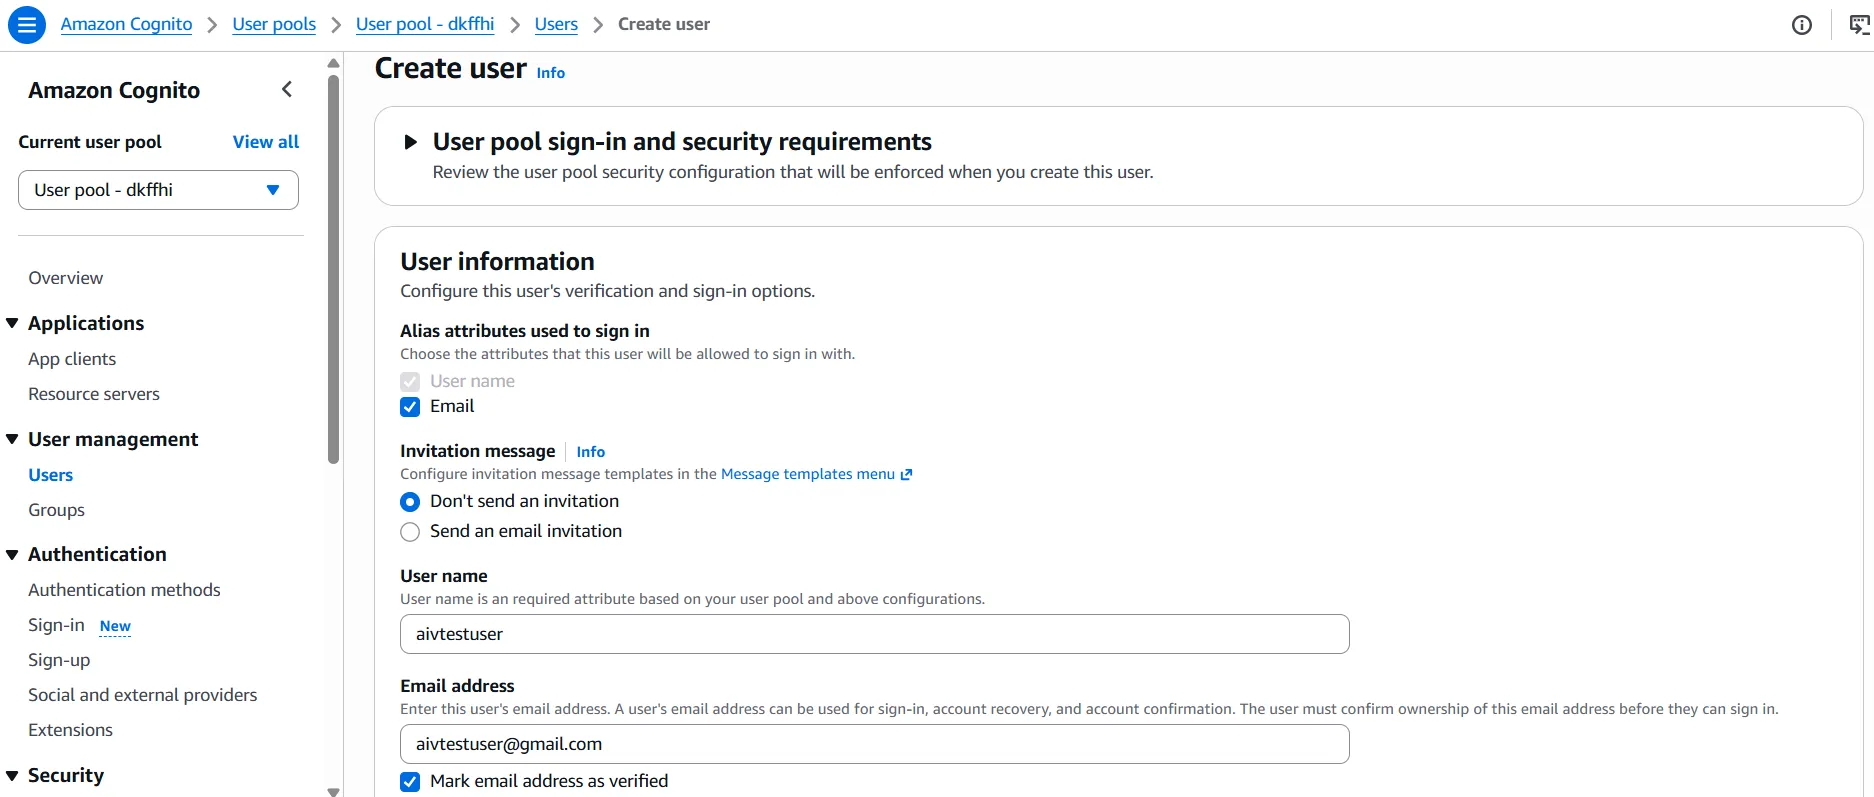Click Info link next to Create user
Image resolution: width=1874 pixels, height=797 pixels.
click(551, 73)
